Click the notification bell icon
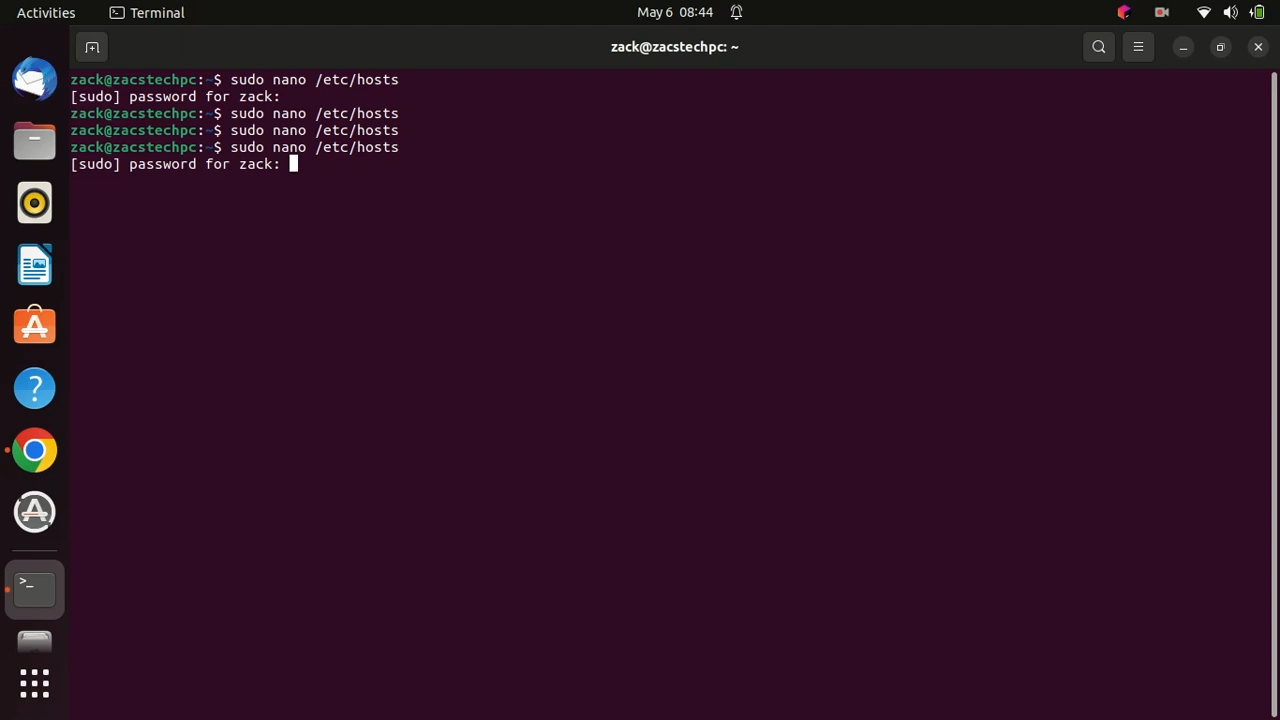This screenshot has width=1280, height=720. pos(736,13)
